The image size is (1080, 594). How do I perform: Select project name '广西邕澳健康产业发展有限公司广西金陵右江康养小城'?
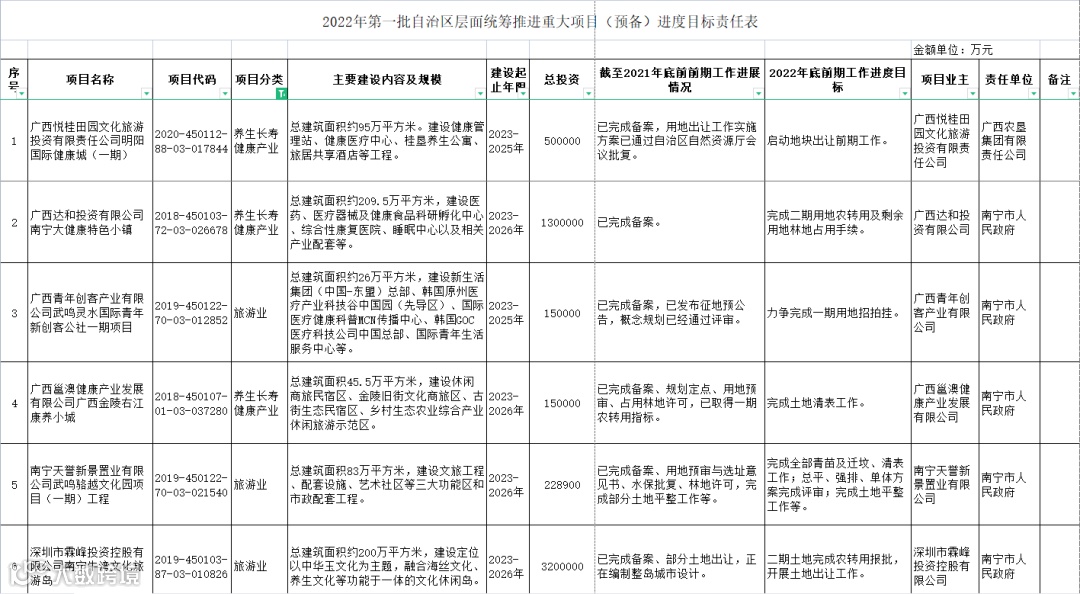[x=90, y=402]
